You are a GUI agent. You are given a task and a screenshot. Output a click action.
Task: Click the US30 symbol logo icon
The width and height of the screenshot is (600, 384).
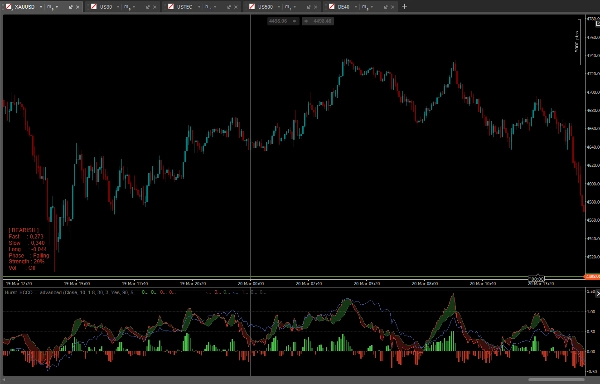94,7
